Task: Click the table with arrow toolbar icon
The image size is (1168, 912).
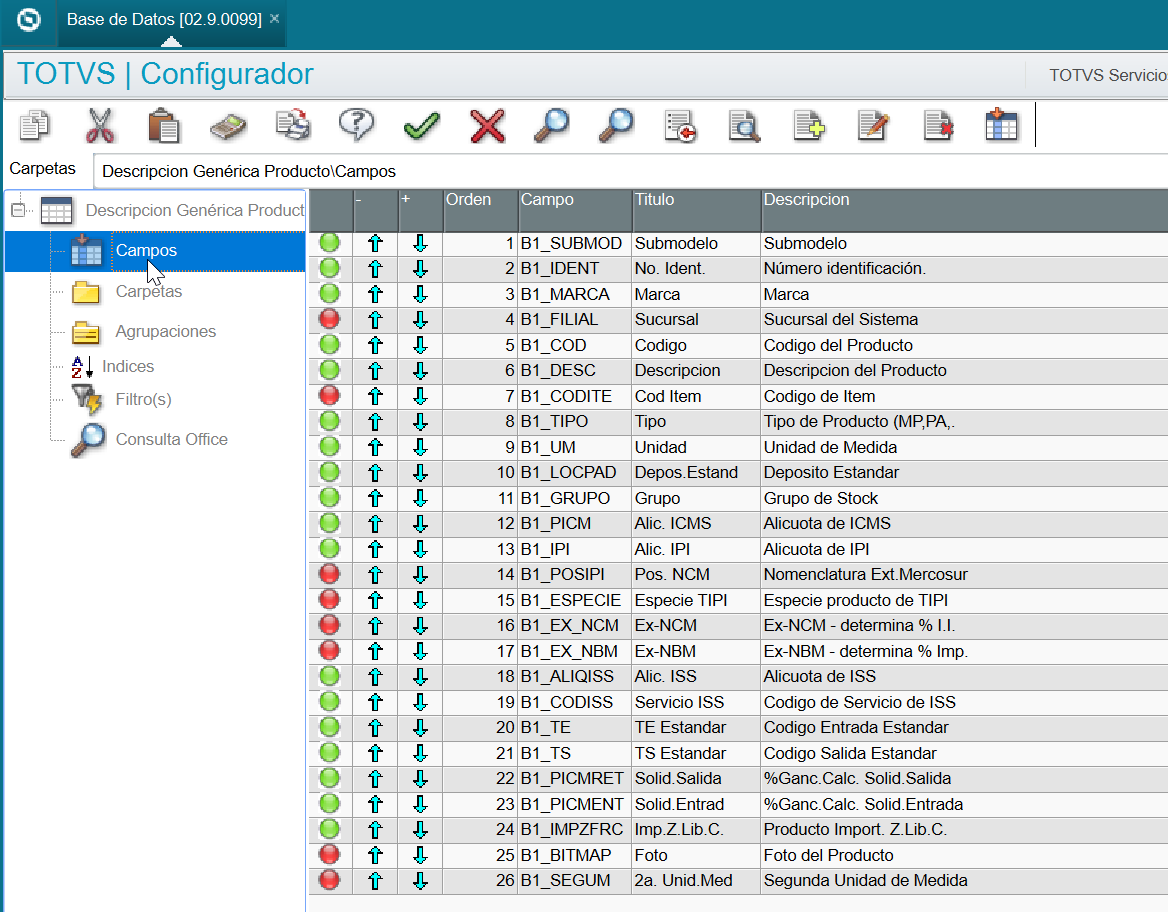Action: click(x=1001, y=124)
